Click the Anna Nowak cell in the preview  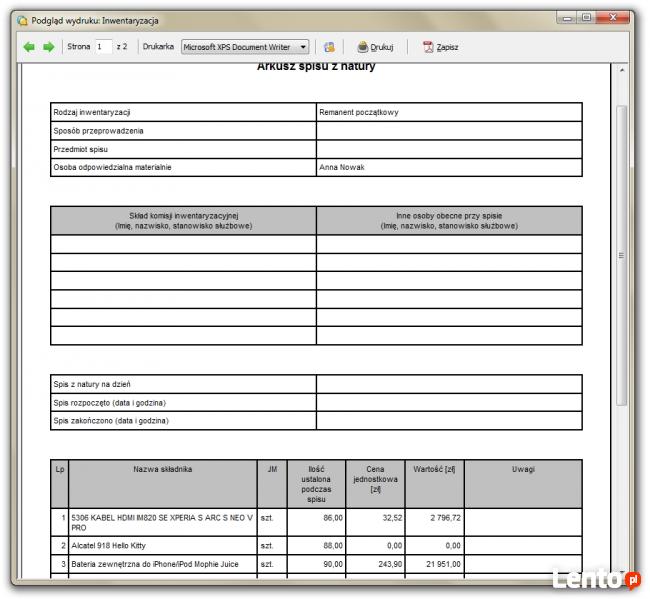[448, 167]
